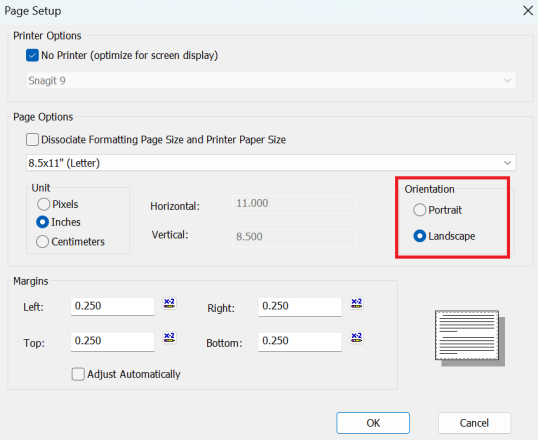Close the Page Setup dialog

click(x=528, y=11)
